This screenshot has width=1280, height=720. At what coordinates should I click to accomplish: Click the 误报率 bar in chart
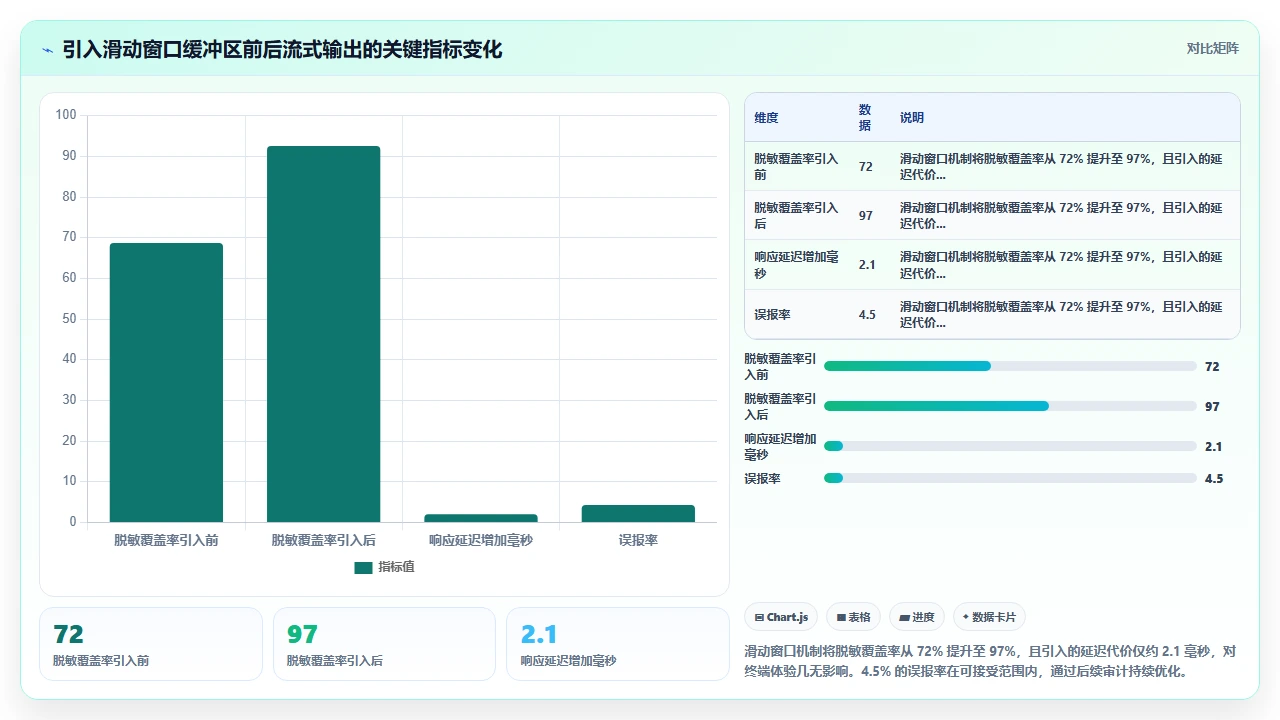638,513
